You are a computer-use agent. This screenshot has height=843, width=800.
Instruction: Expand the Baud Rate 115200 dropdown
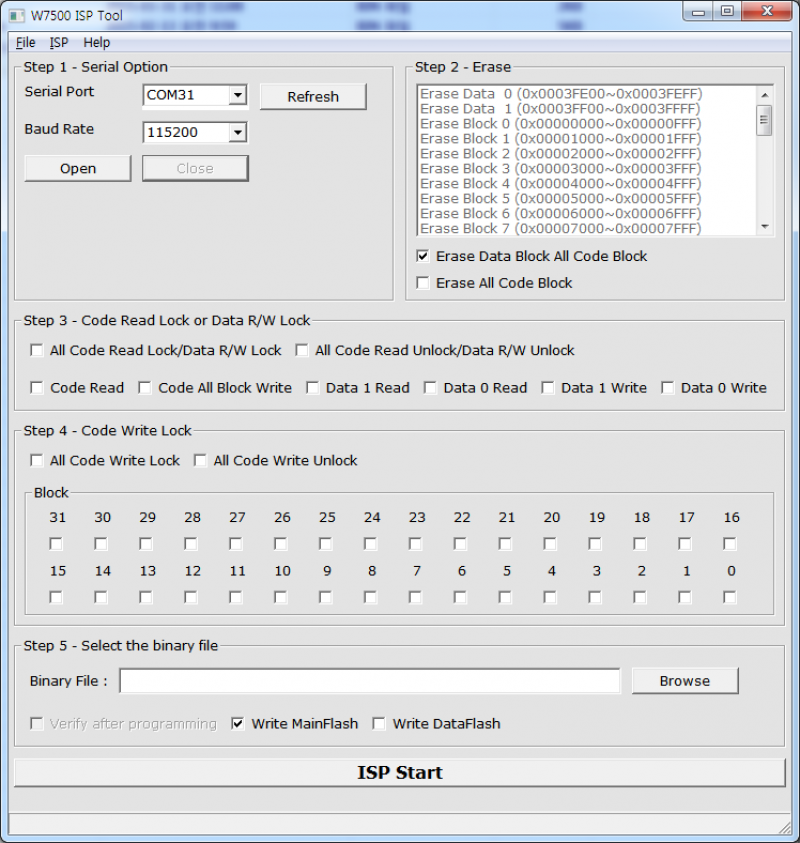pyautogui.click(x=237, y=132)
